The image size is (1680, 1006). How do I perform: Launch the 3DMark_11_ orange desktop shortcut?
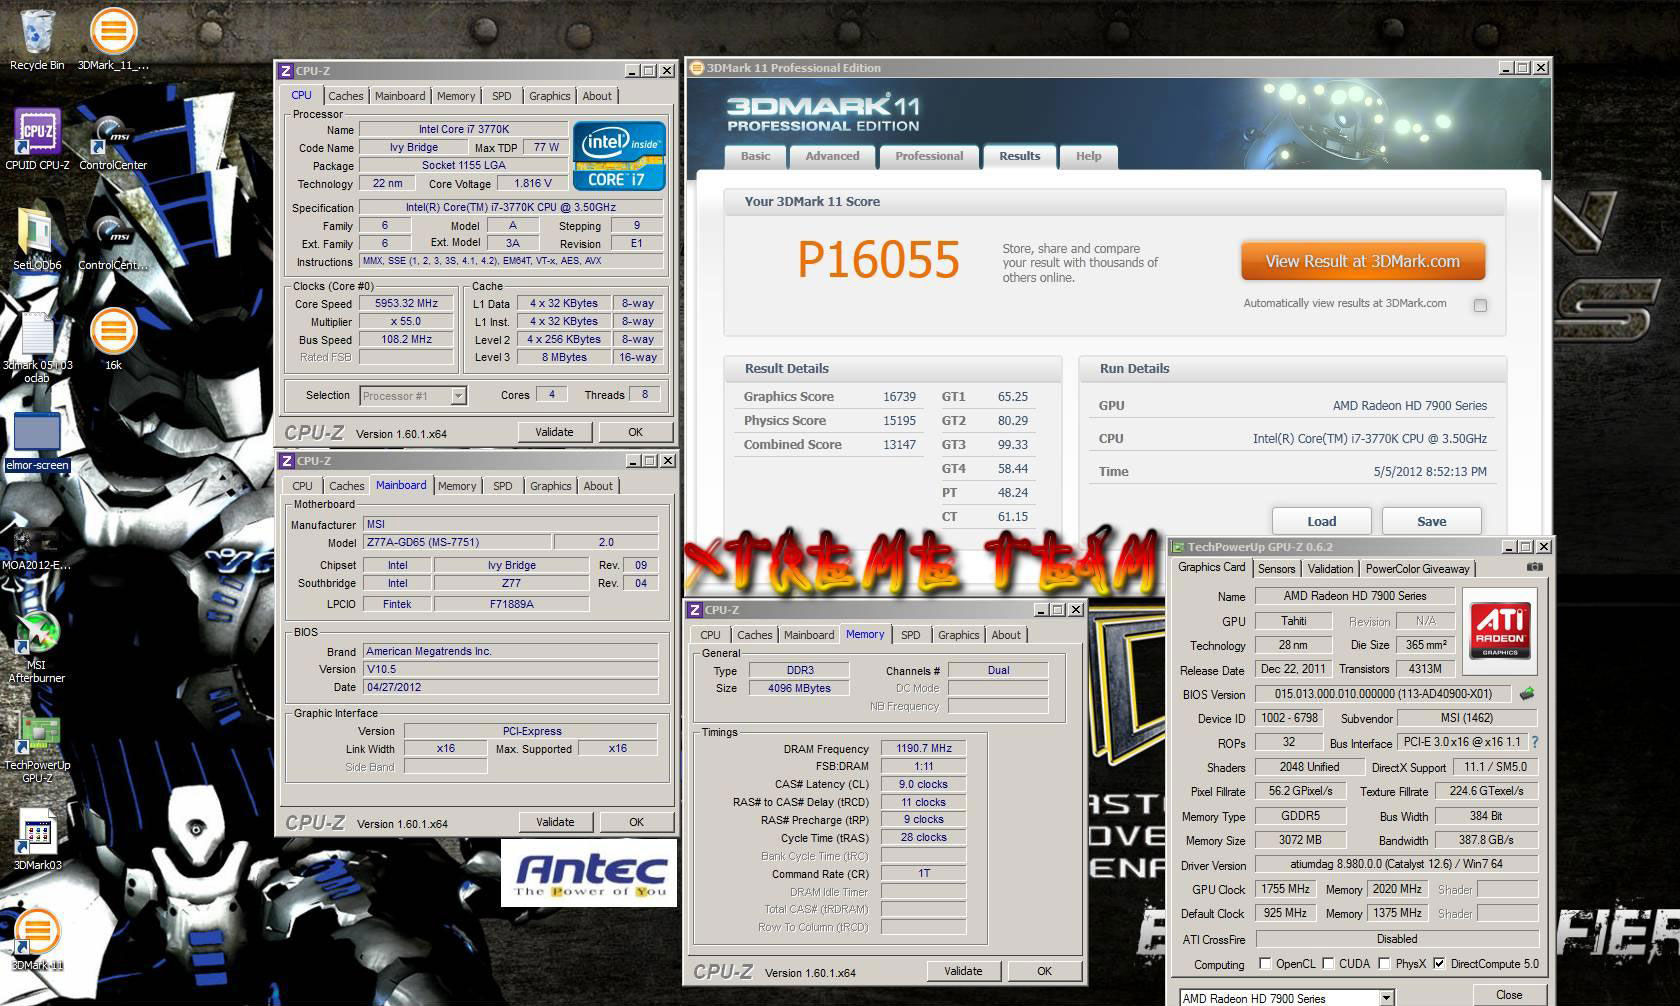point(113,40)
